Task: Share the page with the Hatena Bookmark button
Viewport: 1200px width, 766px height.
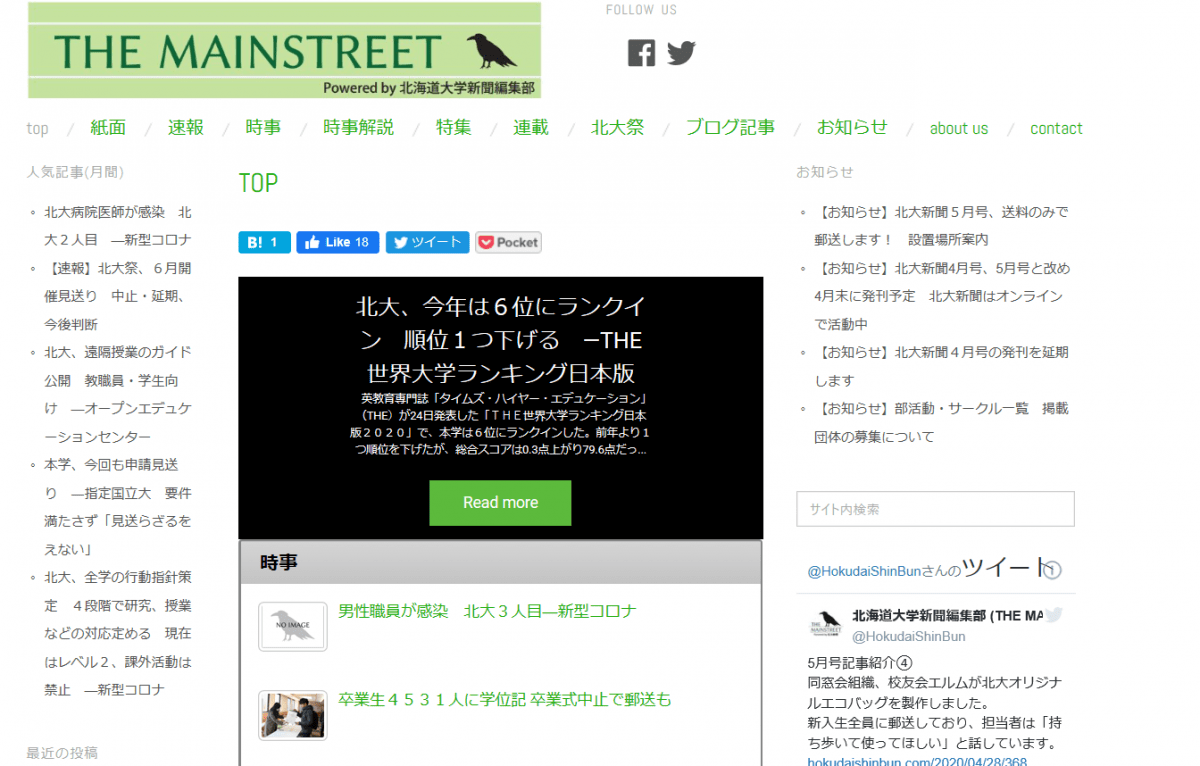Action: pos(264,242)
